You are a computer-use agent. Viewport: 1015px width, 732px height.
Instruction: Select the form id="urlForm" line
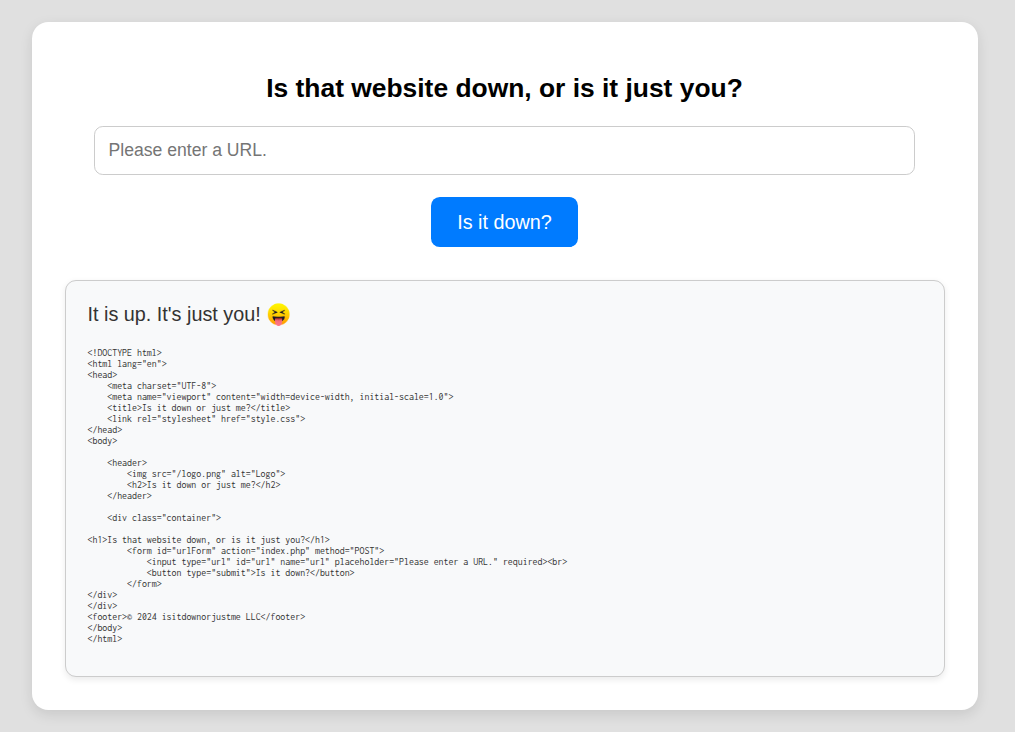pos(255,550)
